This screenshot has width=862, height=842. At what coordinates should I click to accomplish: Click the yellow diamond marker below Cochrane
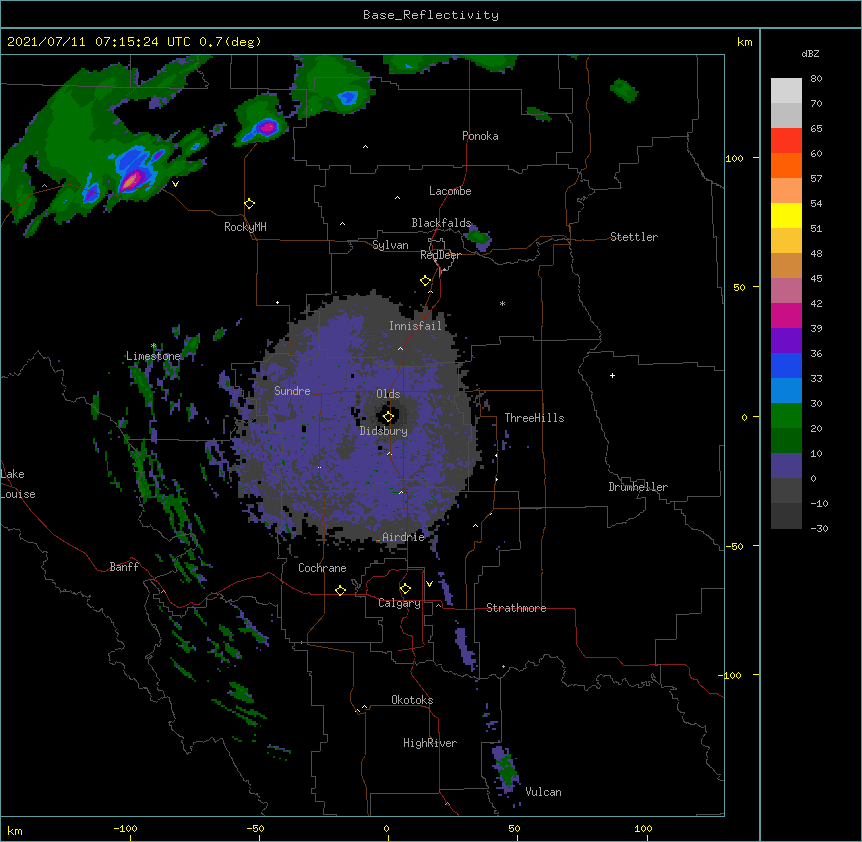tap(340, 590)
